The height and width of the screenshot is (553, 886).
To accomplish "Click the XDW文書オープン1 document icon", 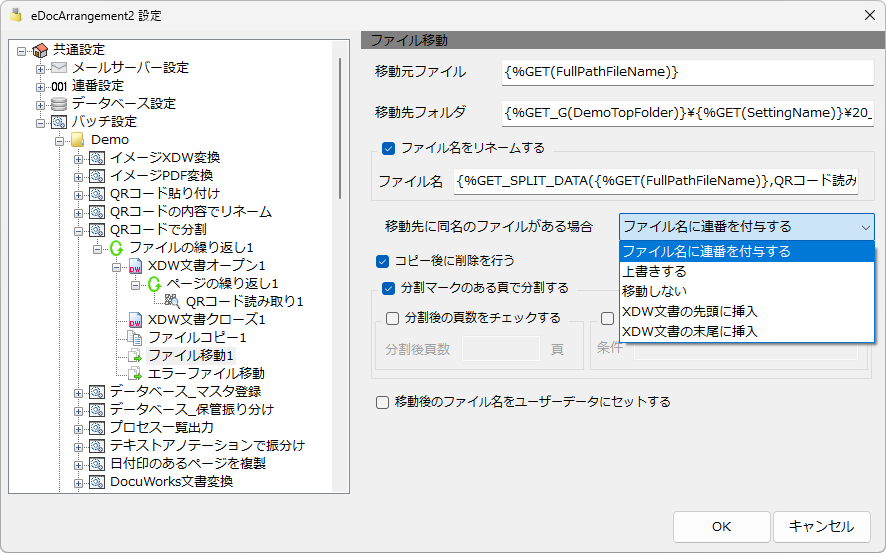I will click(x=135, y=266).
